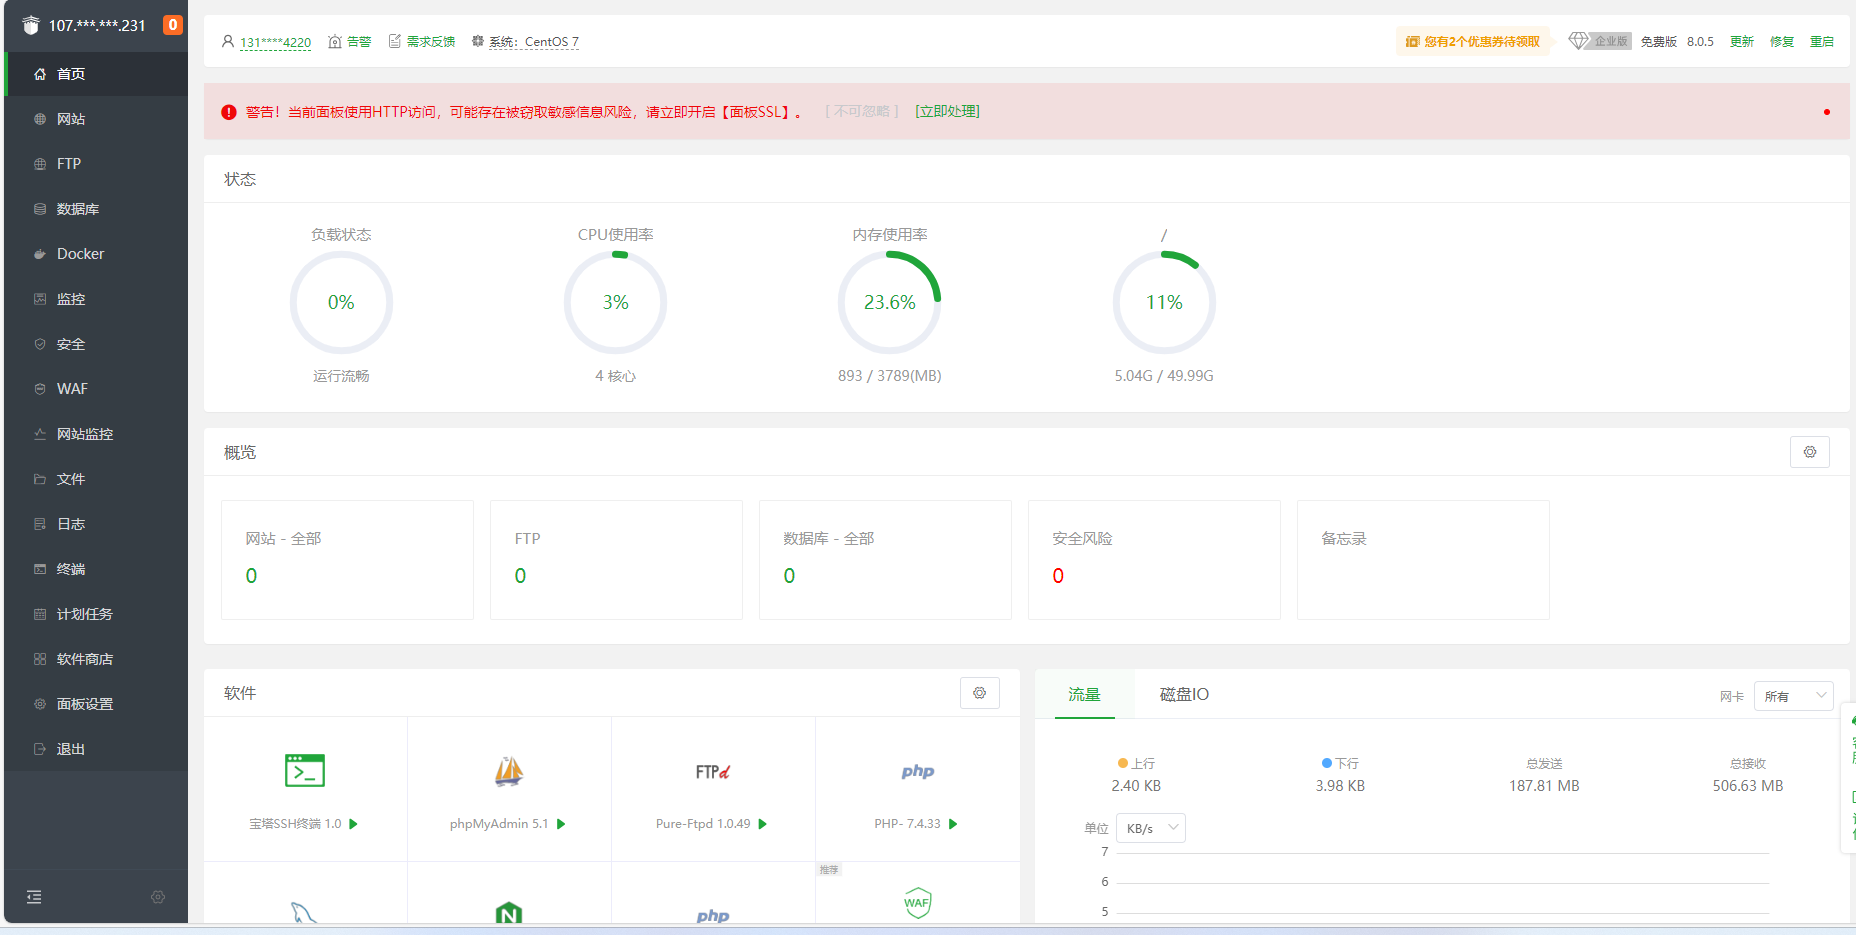Open 需求反馈 feedback link

[x=422, y=42]
